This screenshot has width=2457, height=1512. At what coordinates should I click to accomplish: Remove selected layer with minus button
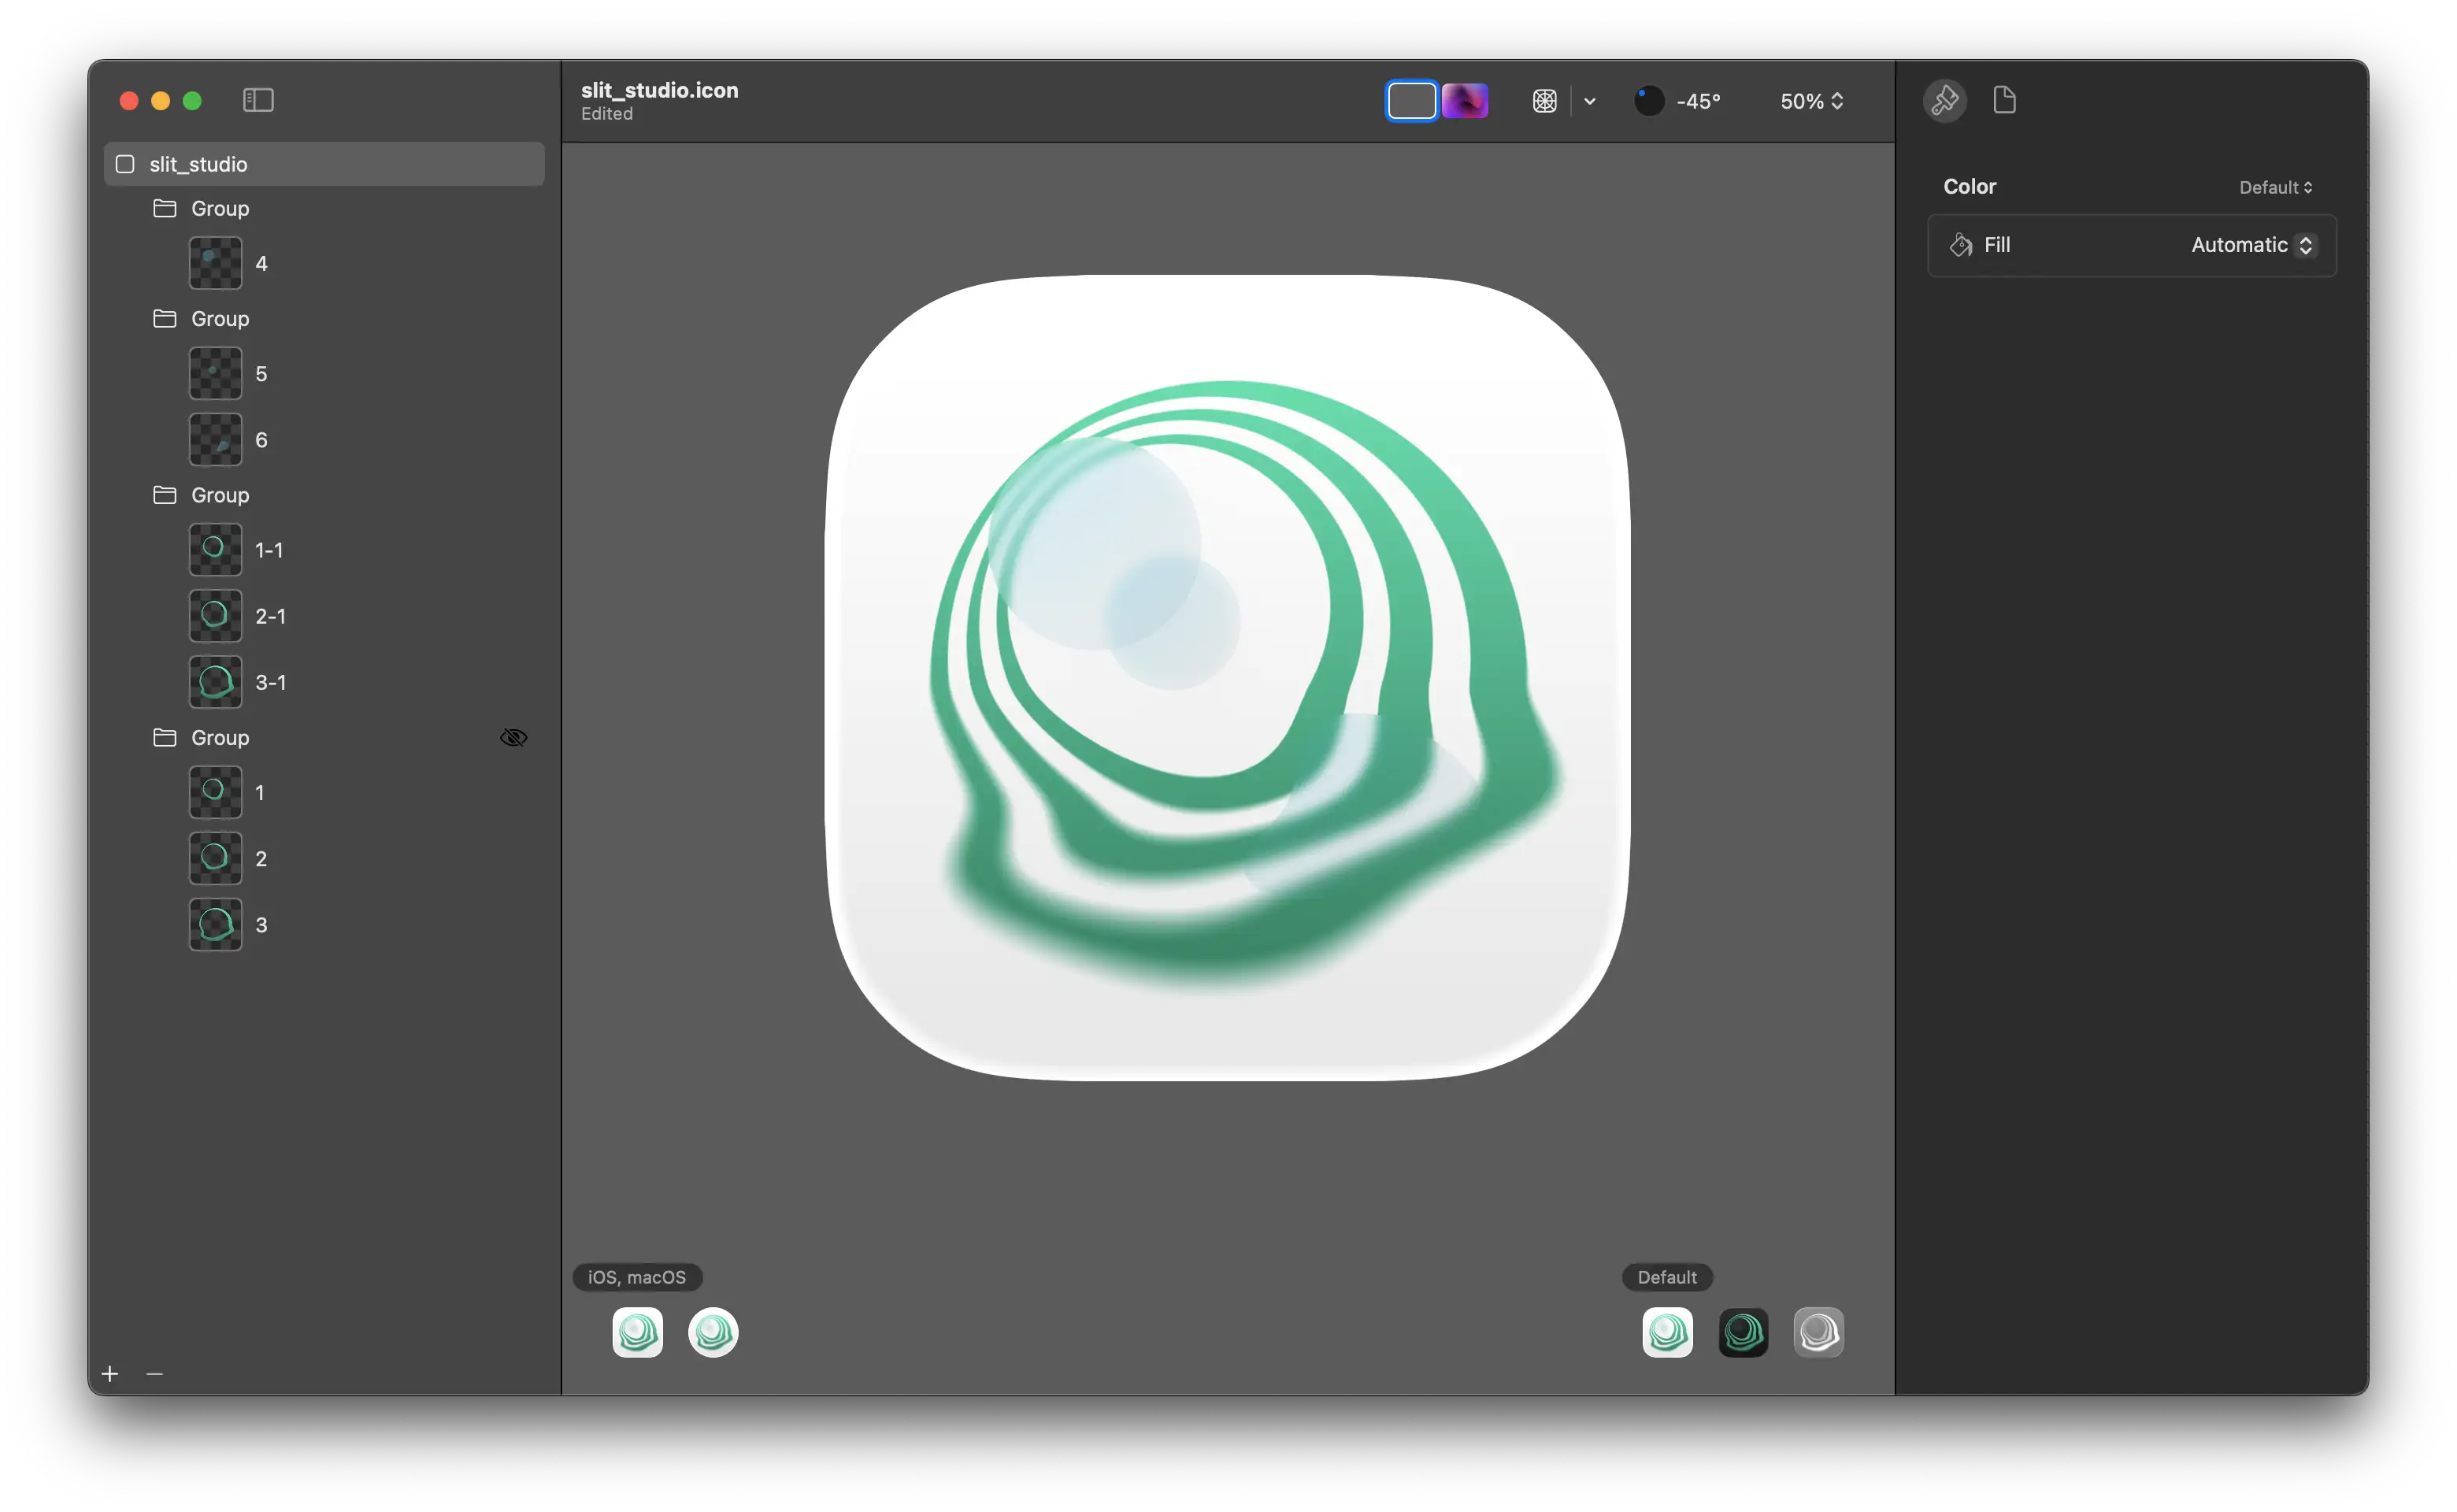pos(154,1373)
